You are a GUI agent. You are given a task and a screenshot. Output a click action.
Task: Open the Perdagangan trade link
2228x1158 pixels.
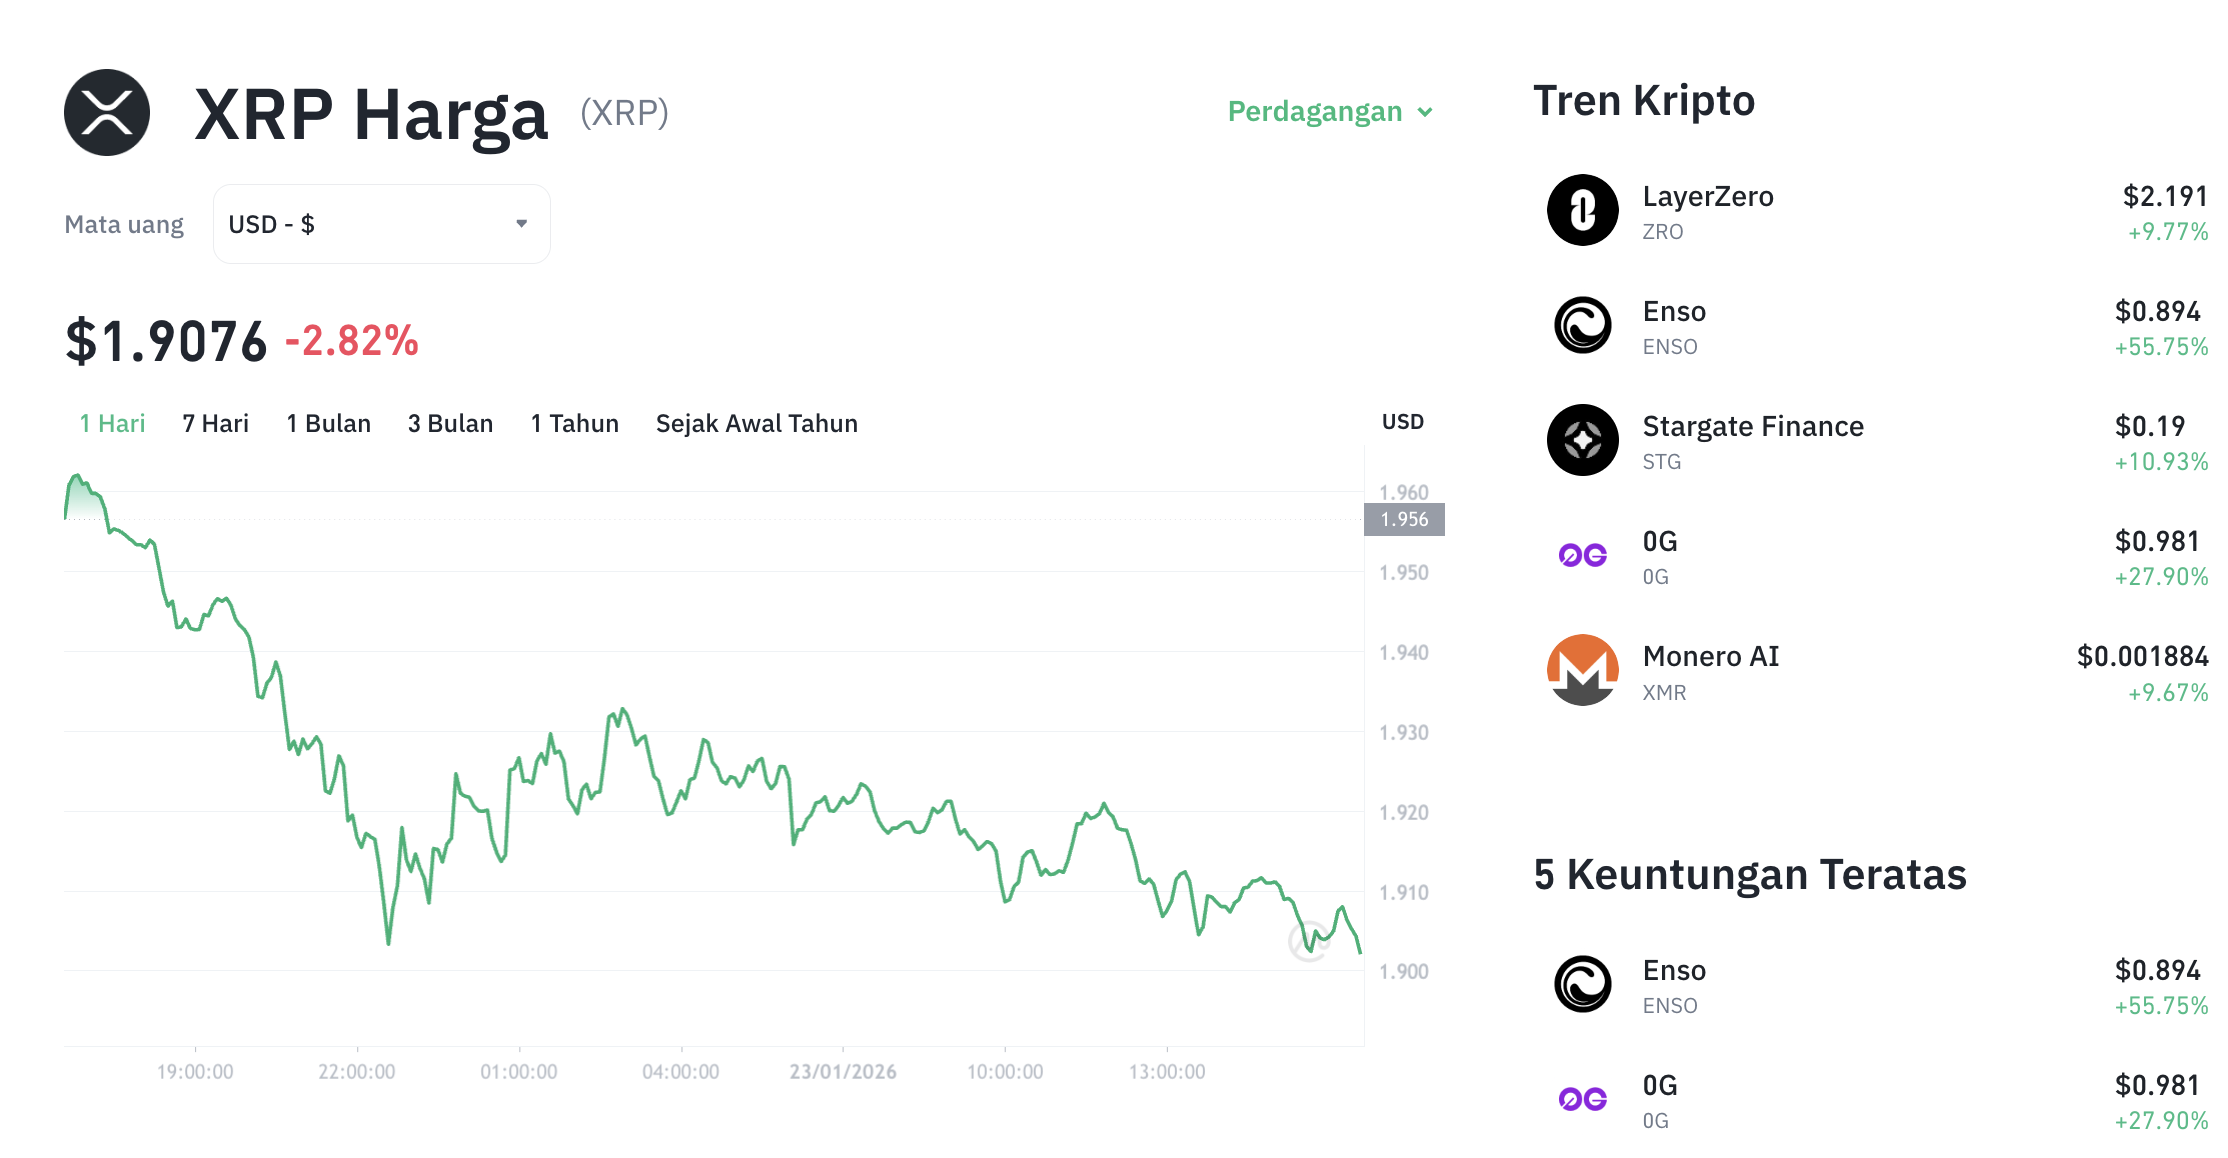pos(1314,112)
